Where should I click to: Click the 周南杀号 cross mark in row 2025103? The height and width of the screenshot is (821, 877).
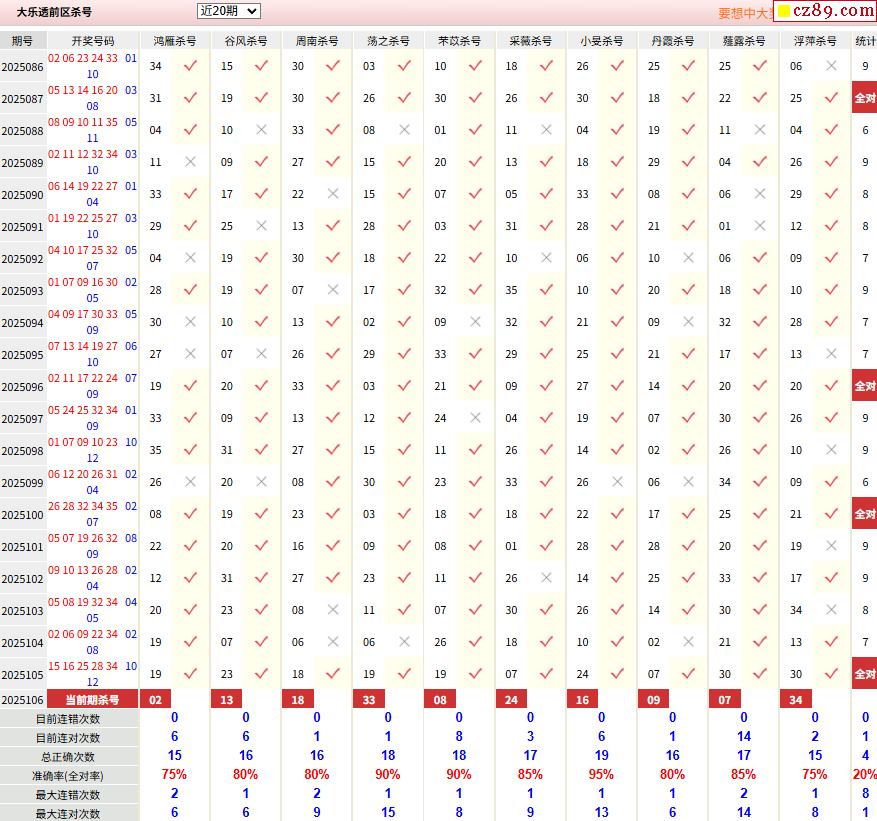(x=333, y=610)
